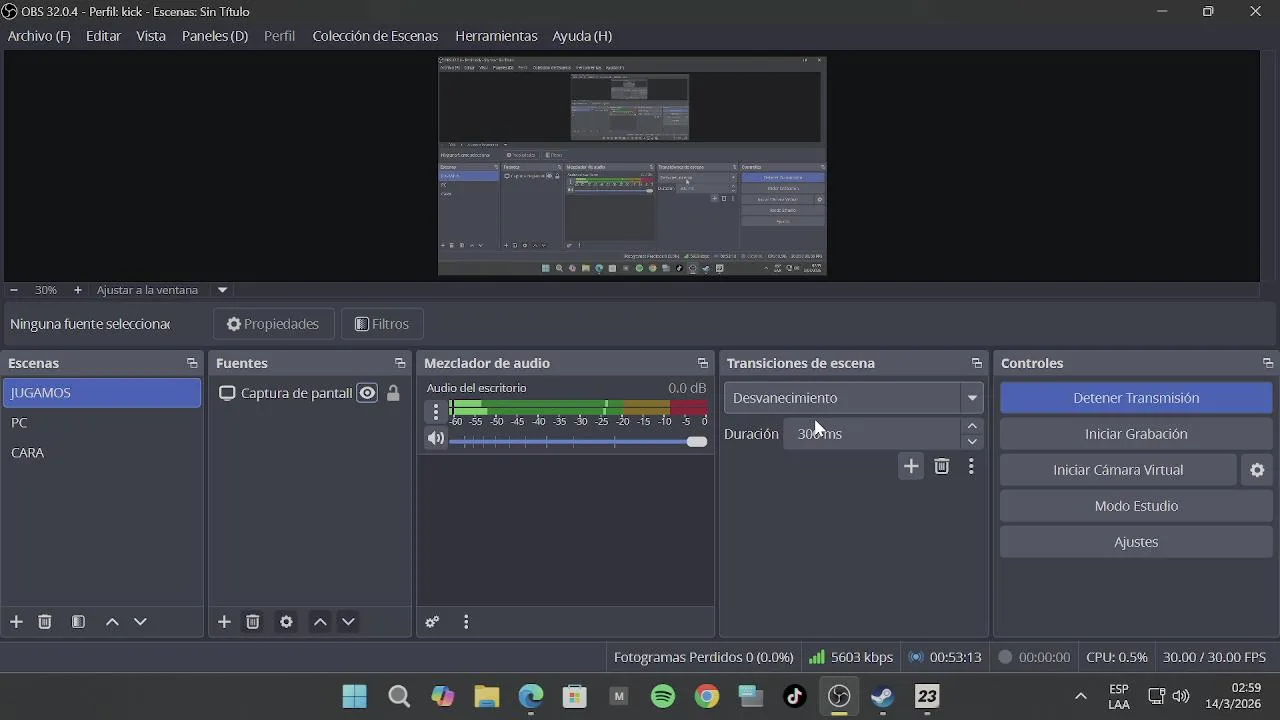Open the Vista menu
Viewport: 1280px width, 720px height.
(151, 36)
